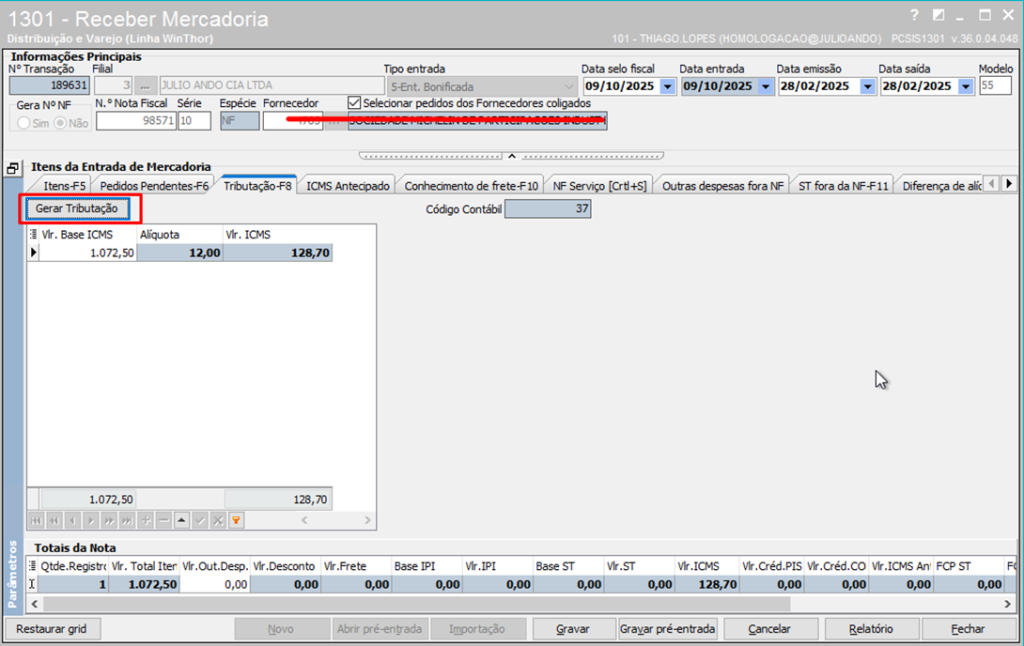Click the orange filter icon in grid navigator

[236, 520]
